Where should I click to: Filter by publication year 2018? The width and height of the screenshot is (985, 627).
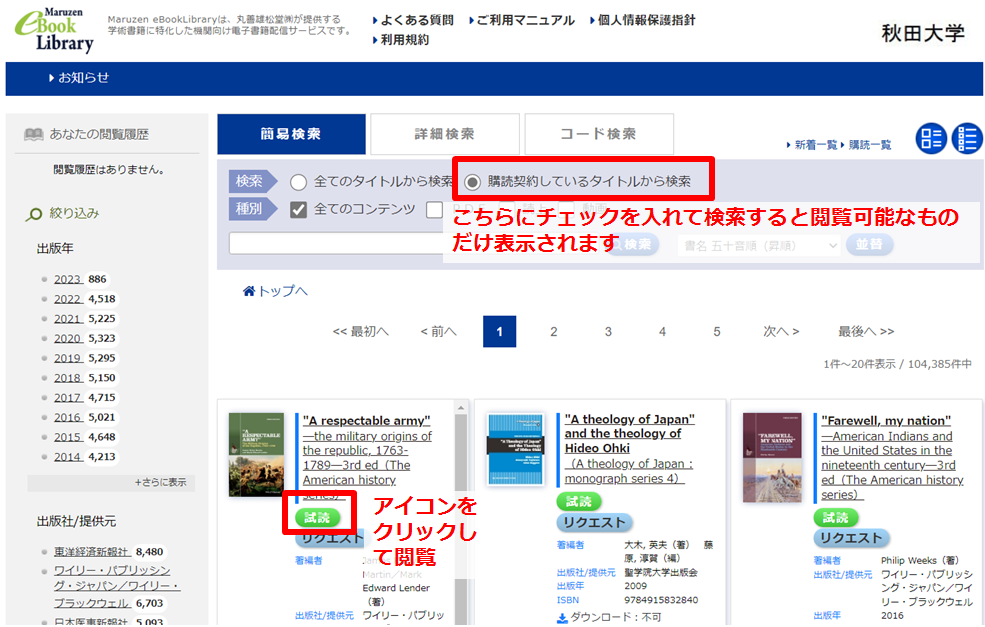68,378
